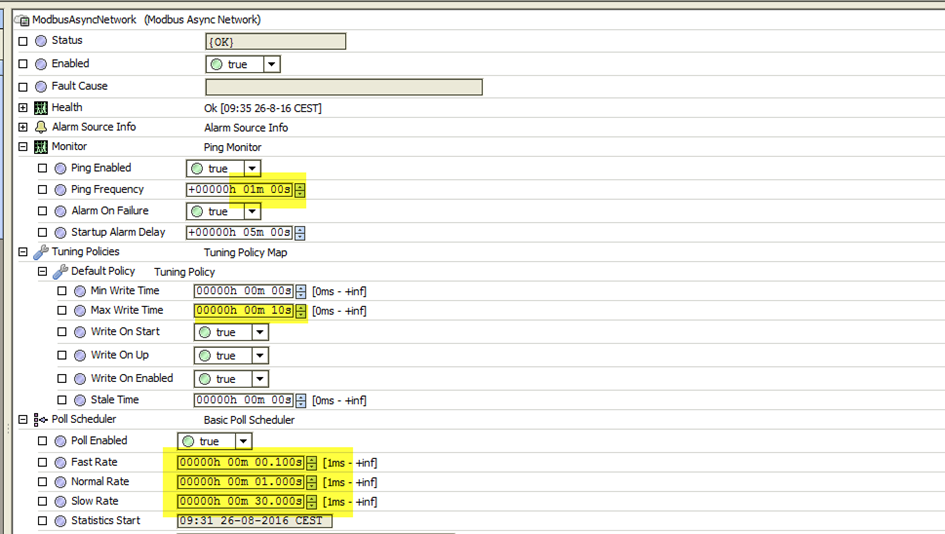
Task: Open the Enabled true/false dropdown
Action: [x=272, y=64]
